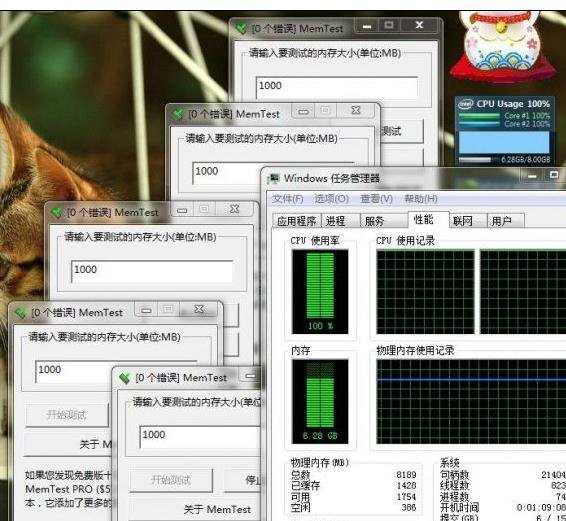Image resolution: width=566 pixels, height=521 pixels.
Task: Click the 1000 size field in the topmost MemTest window
Action: pyautogui.click(x=337, y=87)
